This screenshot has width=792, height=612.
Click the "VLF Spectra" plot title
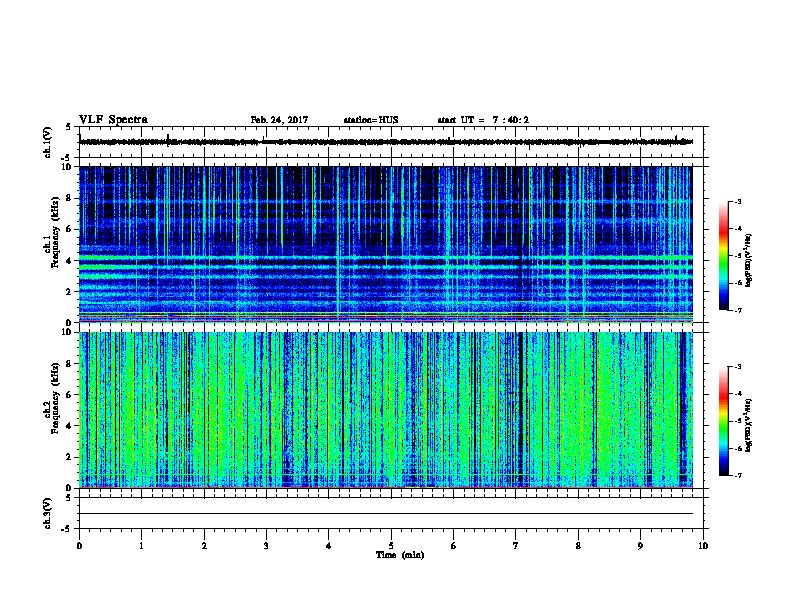113,120
